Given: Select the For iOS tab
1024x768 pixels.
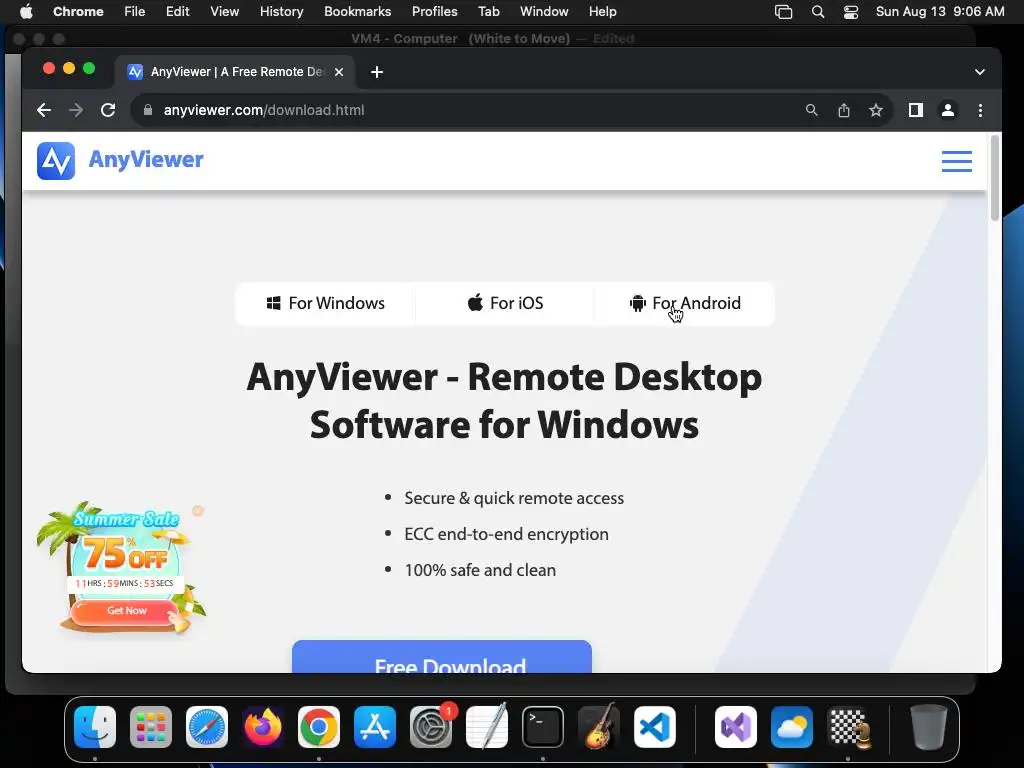Looking at the screenshot, I should (x=505, y=304).
